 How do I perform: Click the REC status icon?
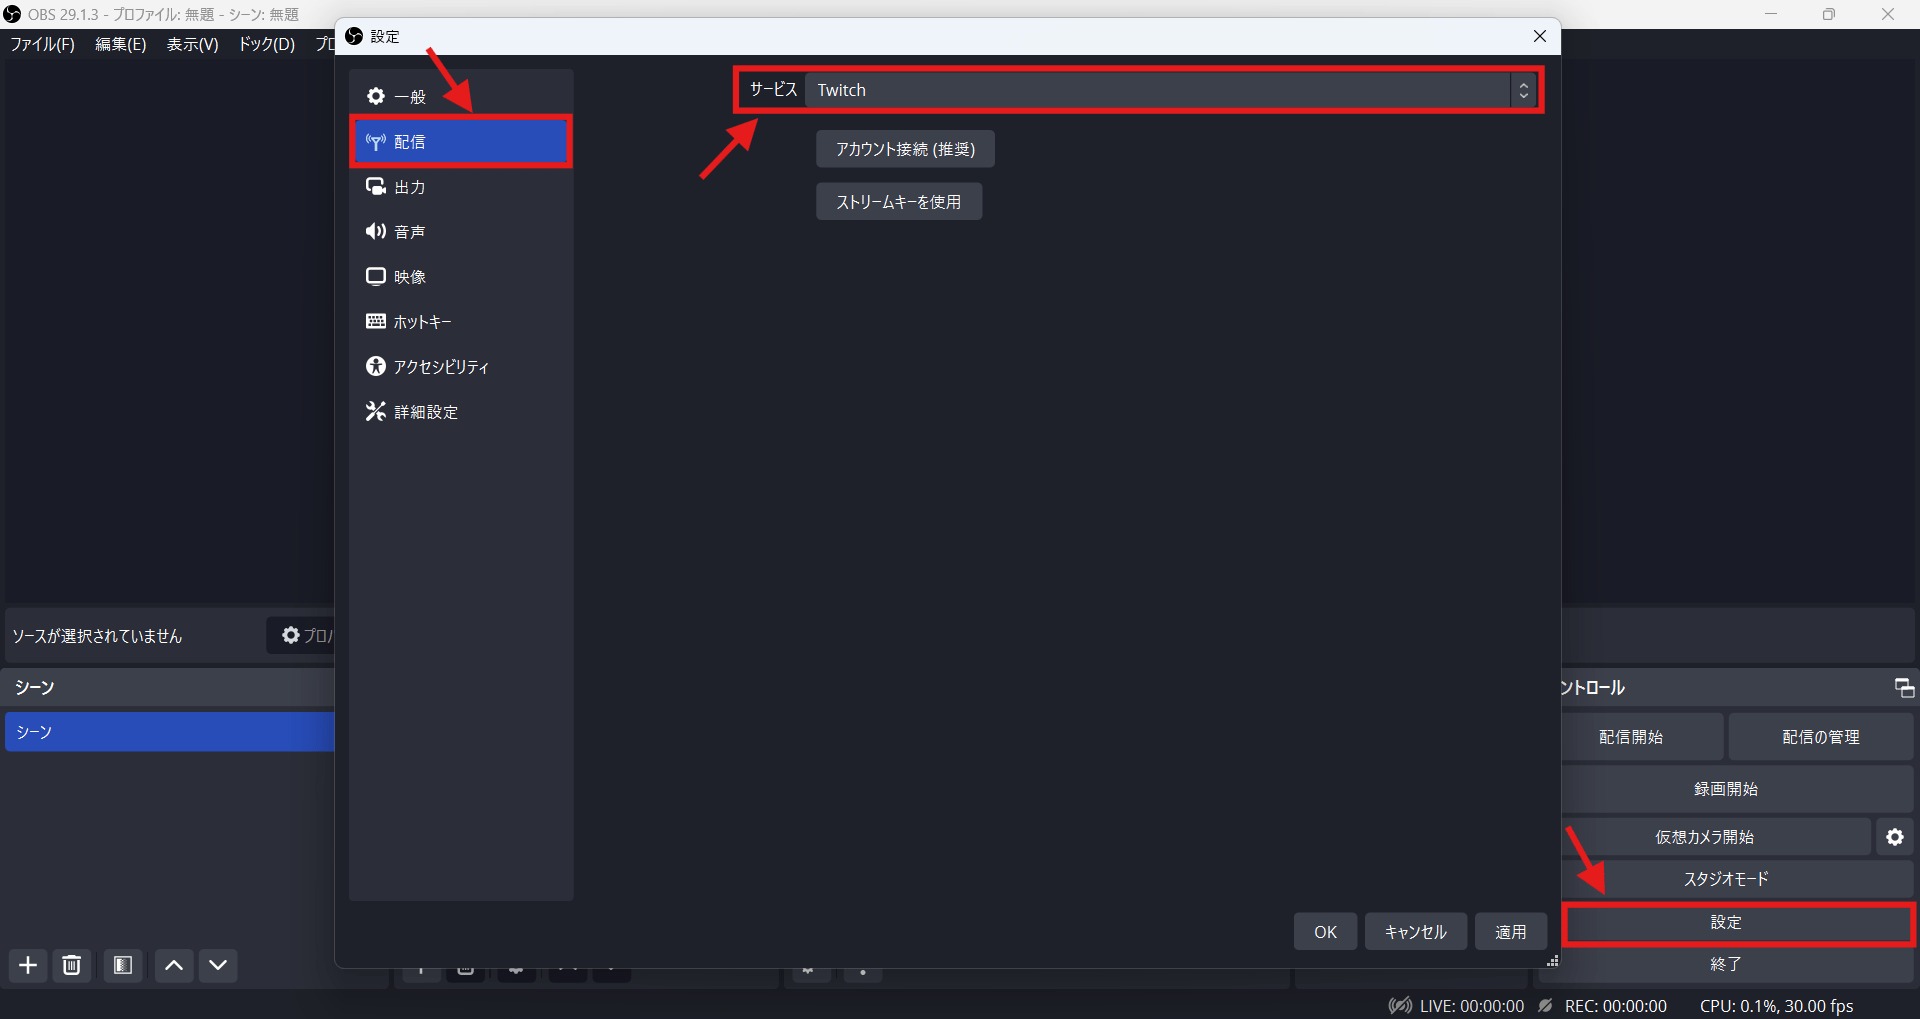1546,1006
